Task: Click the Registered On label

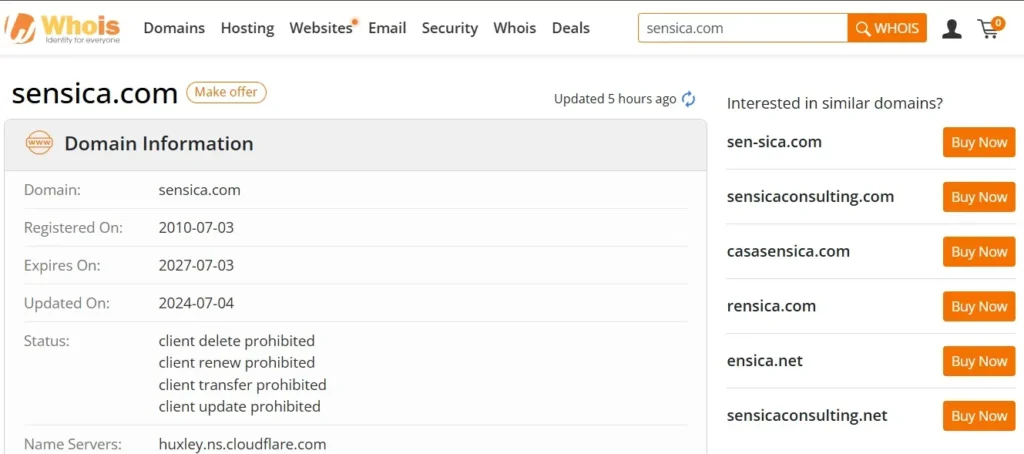Action: tap(73, 228)
